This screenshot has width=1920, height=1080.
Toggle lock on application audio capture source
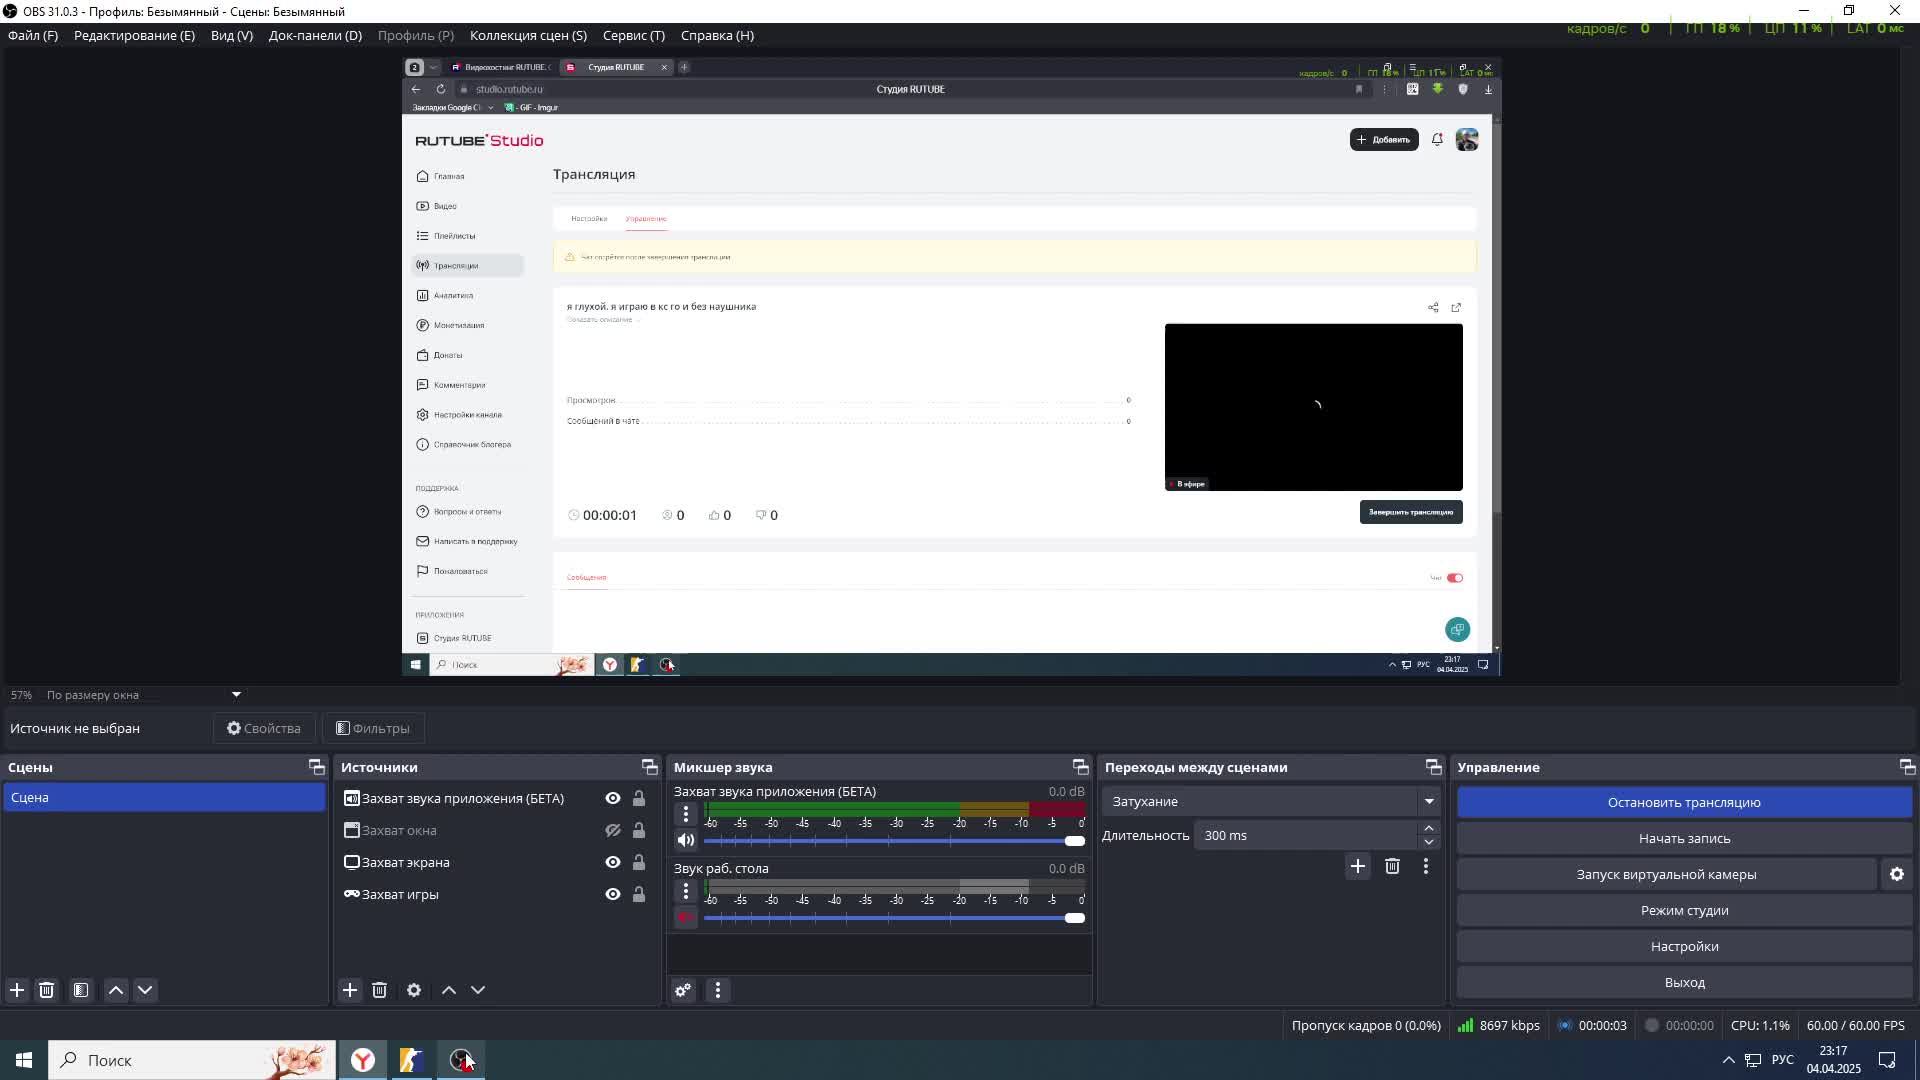tap(639, 798)
